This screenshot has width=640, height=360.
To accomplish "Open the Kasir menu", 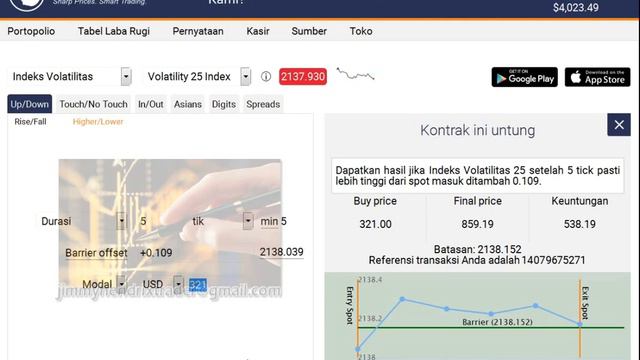I will tap(258, 31).
